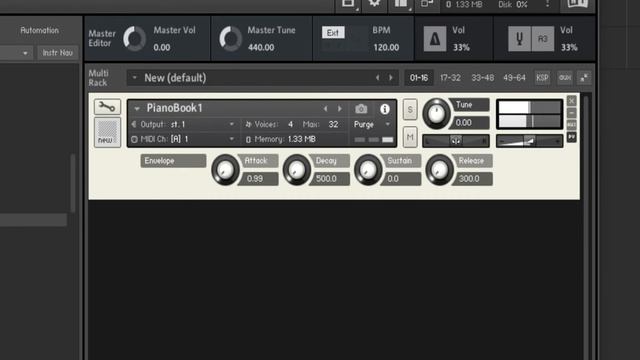Viewport: 640px width, 360px height.
Task: Select the Master Tune value 440.00
Action: [x=261, y=47]
